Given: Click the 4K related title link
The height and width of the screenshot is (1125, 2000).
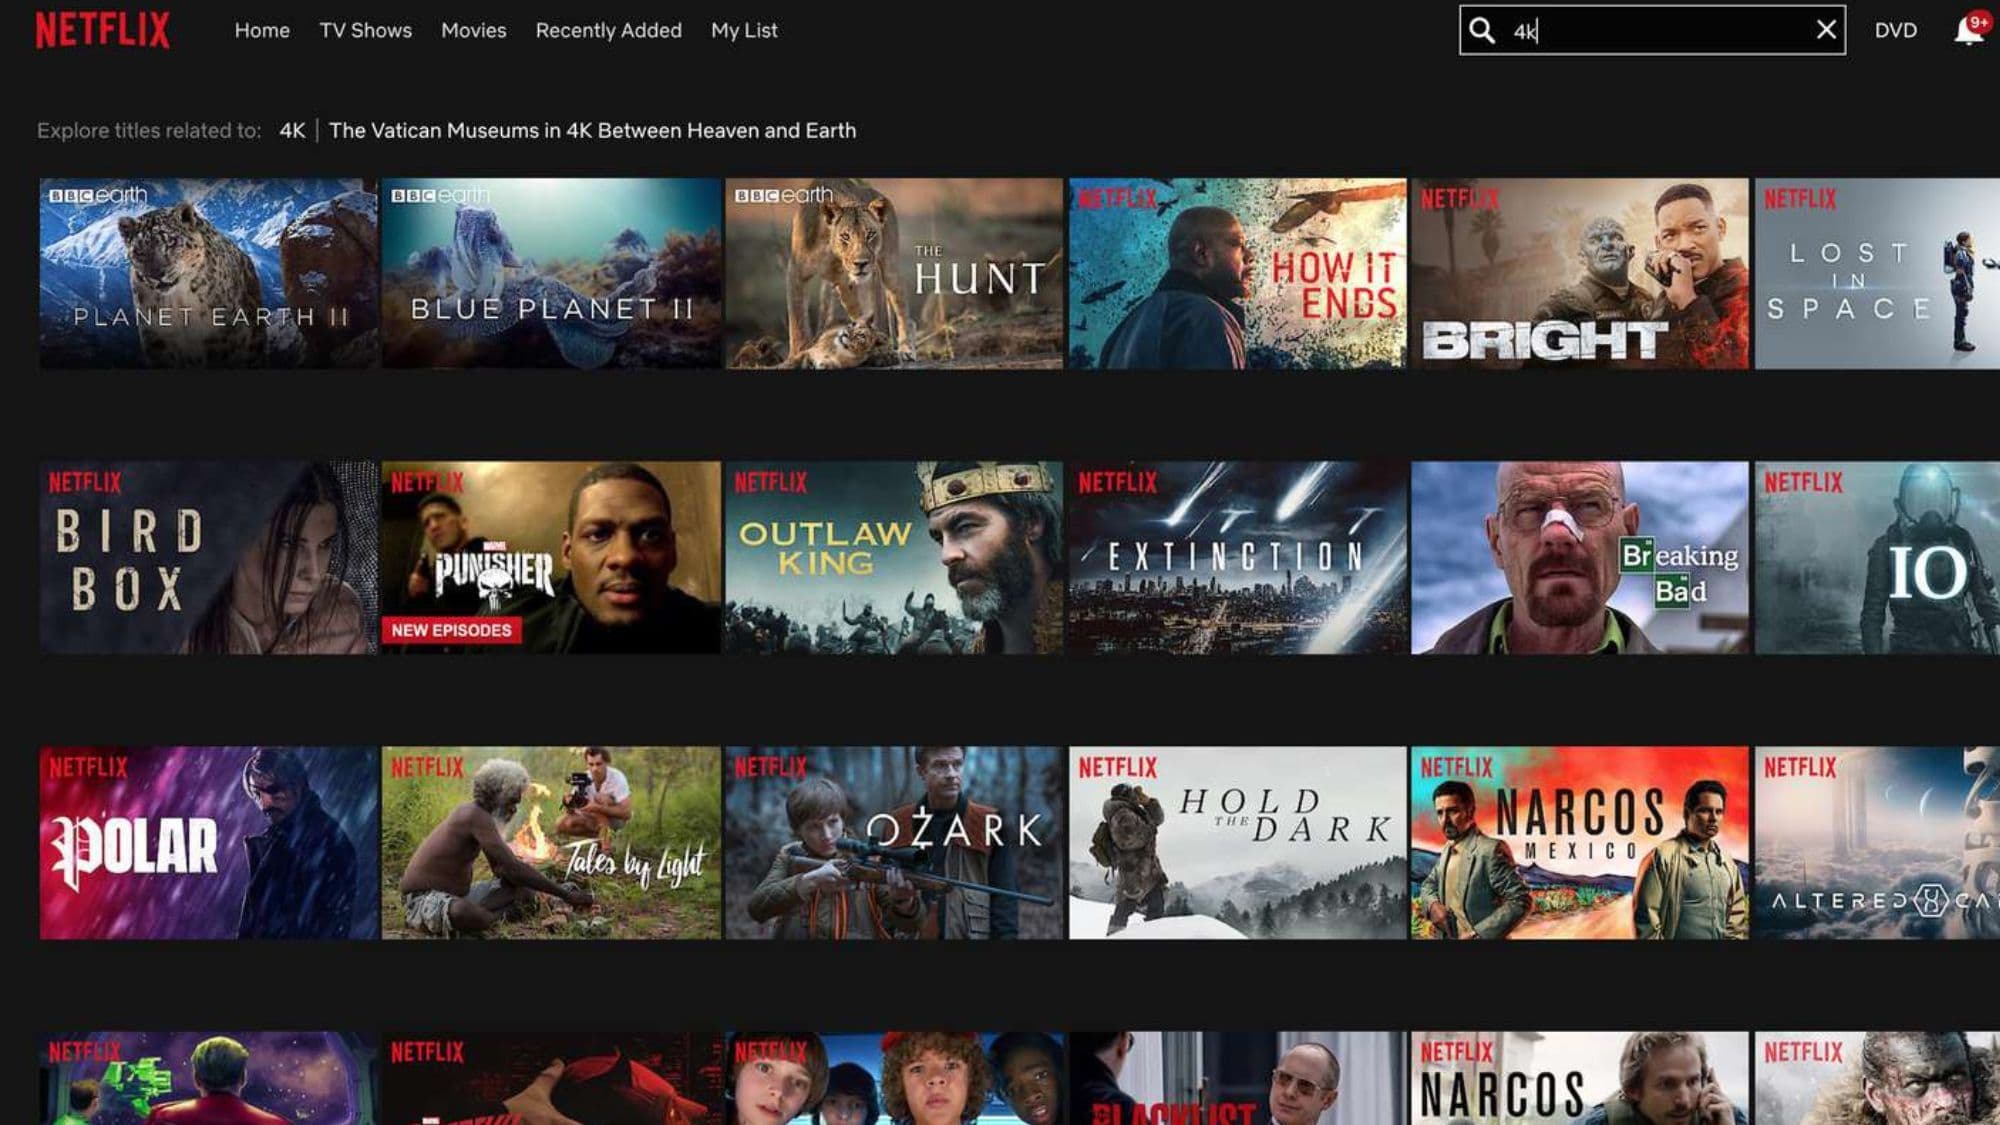Looking at the screenshot, I should coord(292,131).
